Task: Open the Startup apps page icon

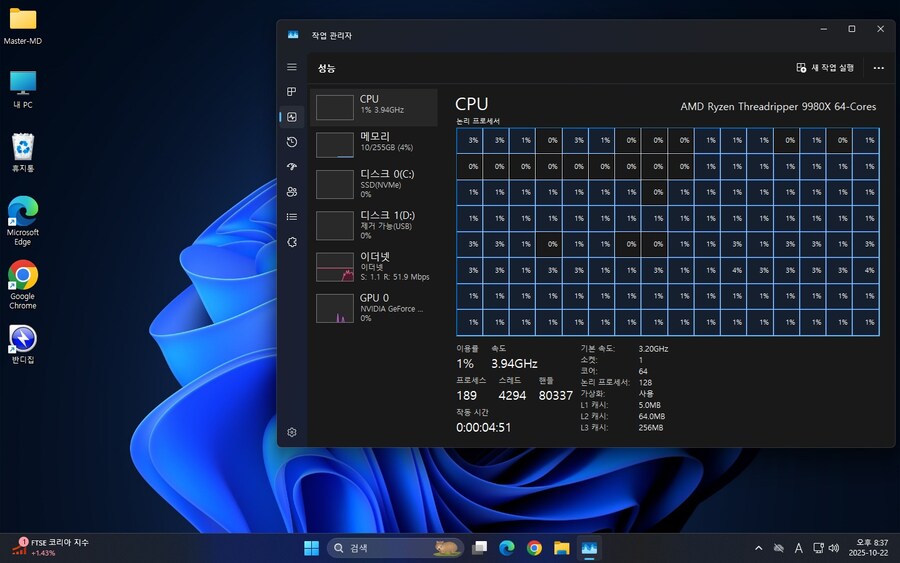Action: tap(292, 167)
